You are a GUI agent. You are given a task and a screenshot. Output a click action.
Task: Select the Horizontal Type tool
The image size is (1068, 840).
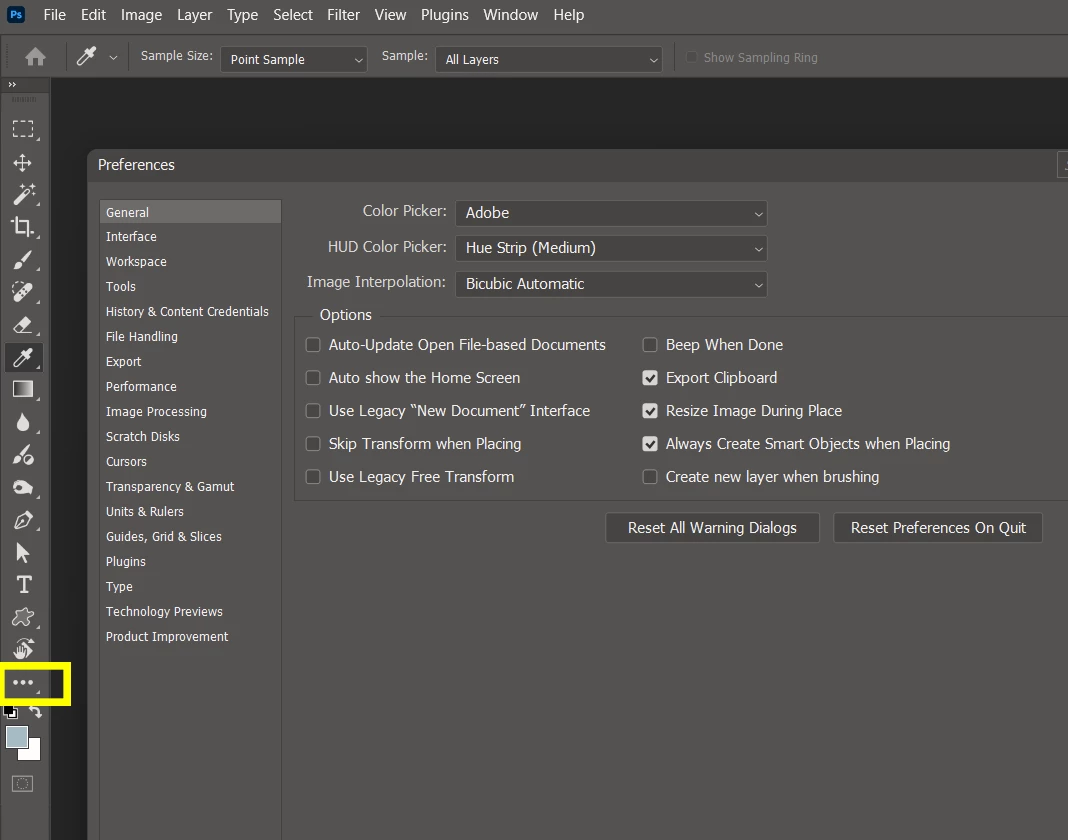pos(24,585)
